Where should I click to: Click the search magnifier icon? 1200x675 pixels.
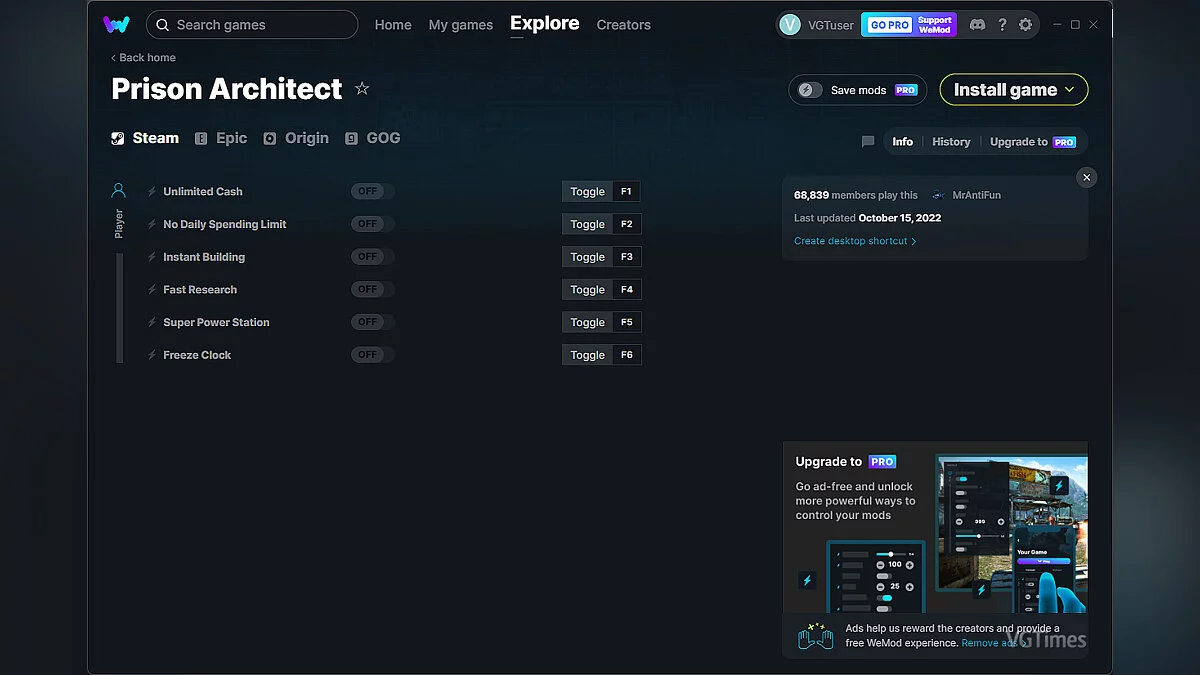tap(163, 25)
